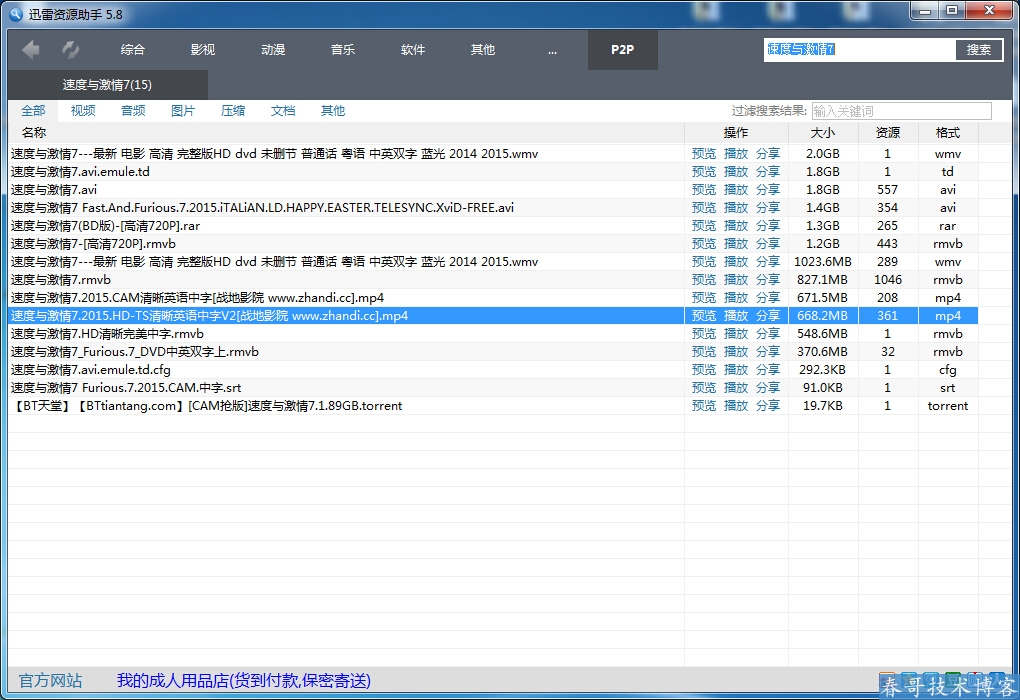Screen dimensions: 1020x700
Task: Minimize the 迅雷资源助手 window
Action: pyautogui.click(x=924, y=10)
